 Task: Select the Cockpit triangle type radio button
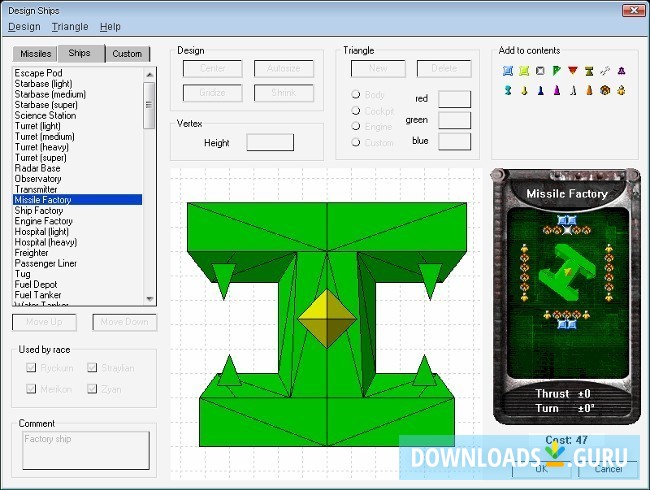click(x=356, y=110)
